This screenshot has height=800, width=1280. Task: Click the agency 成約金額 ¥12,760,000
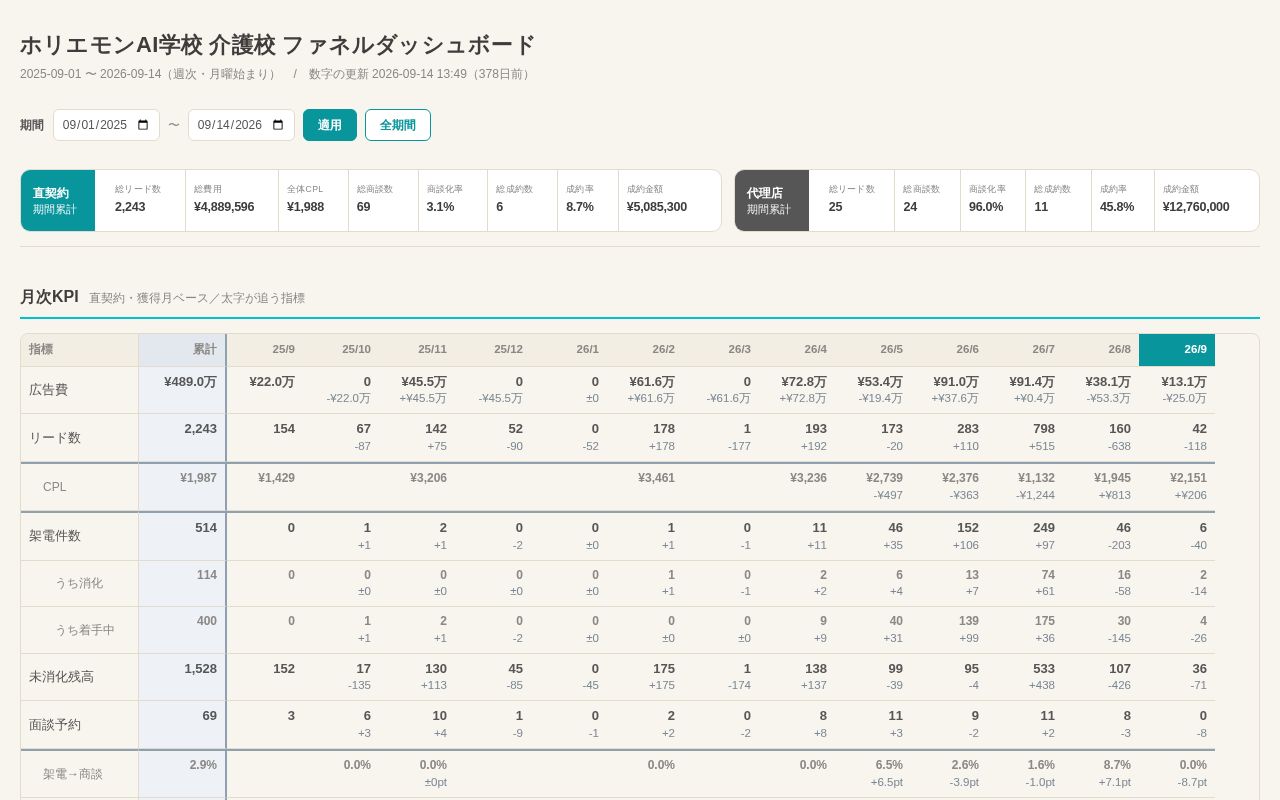tap(1196, 207)
